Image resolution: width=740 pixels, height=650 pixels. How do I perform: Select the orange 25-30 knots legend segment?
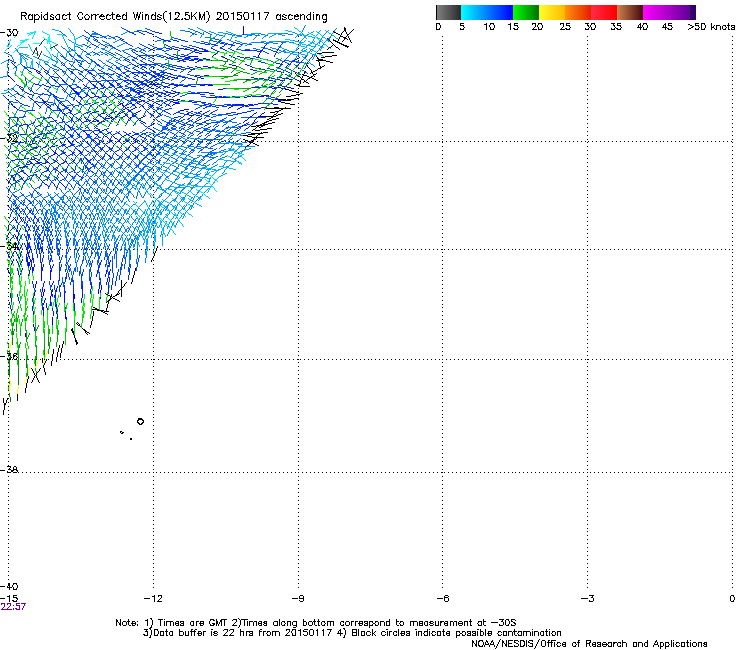tap(578, 12)
